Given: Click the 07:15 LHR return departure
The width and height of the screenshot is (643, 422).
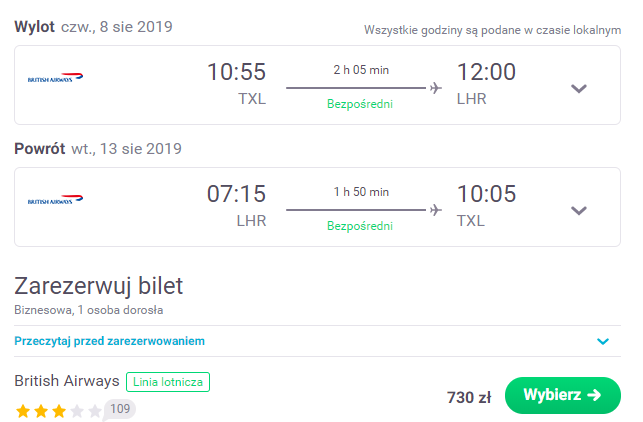Looking at the screenshot, I should coord(237,206).
